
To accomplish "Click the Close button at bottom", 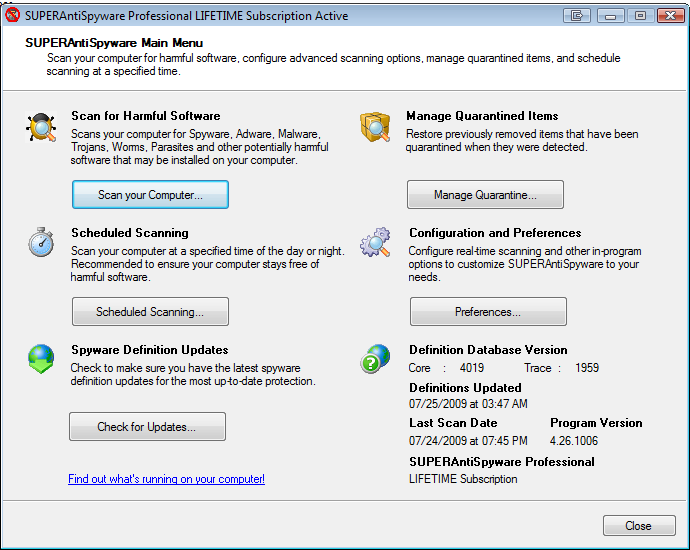I will click(x=639, y=526).
